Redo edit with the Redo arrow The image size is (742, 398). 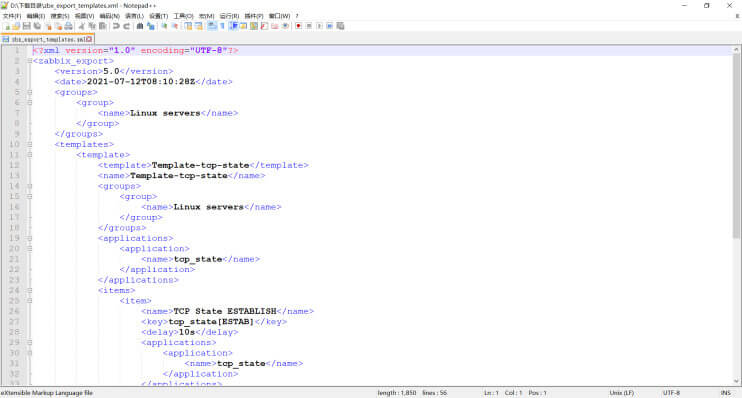pos(127,26)
